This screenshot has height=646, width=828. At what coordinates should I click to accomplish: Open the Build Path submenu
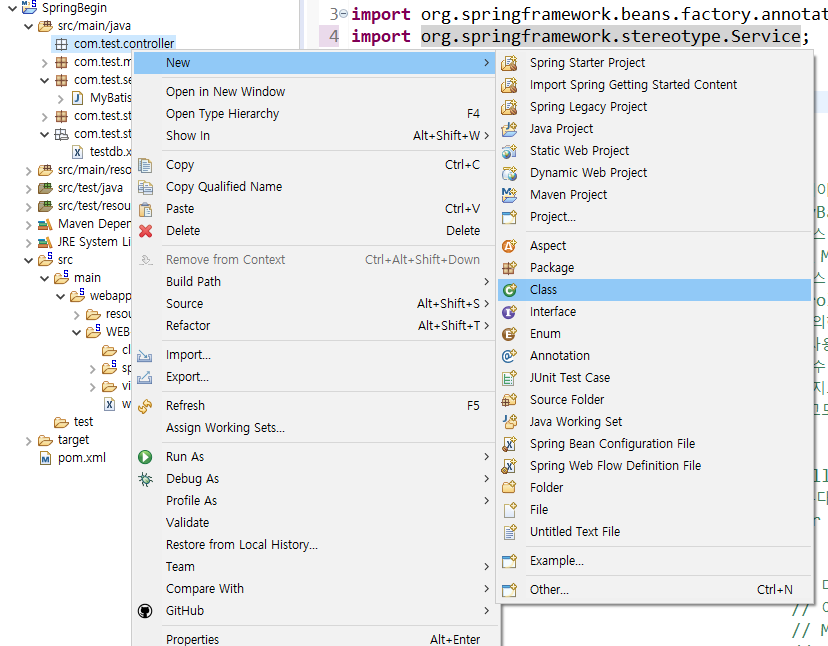click(314, 282)
